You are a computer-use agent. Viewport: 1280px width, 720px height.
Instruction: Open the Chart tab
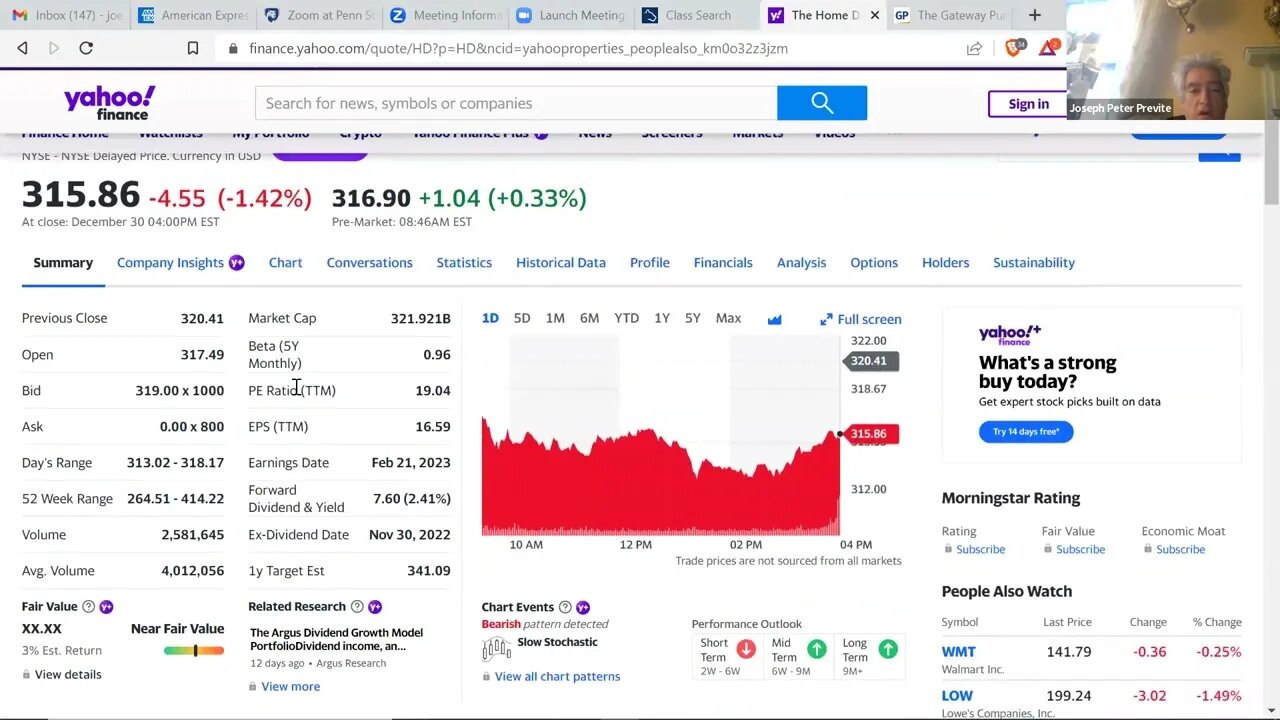click(x=285, y=263)
